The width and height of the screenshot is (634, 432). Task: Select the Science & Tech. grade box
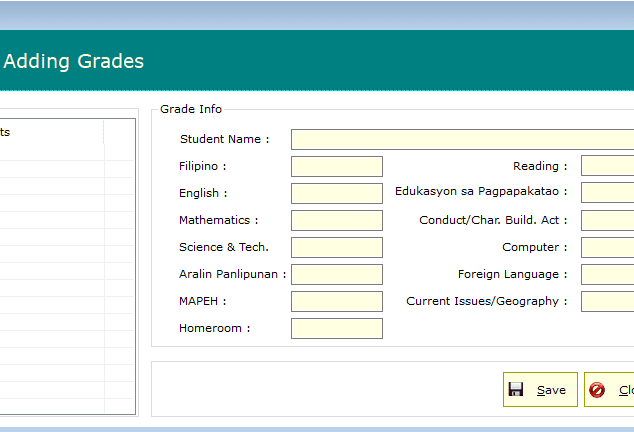336,247
